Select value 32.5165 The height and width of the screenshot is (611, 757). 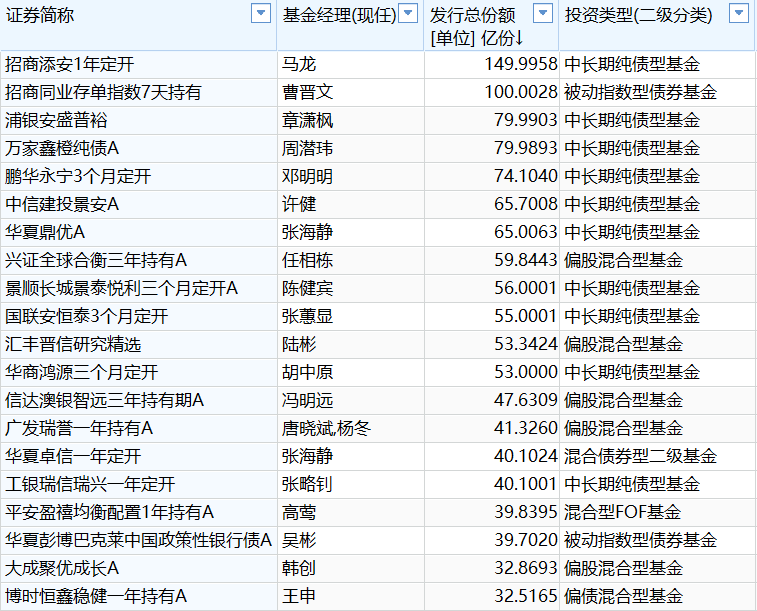tap(526, 596)
